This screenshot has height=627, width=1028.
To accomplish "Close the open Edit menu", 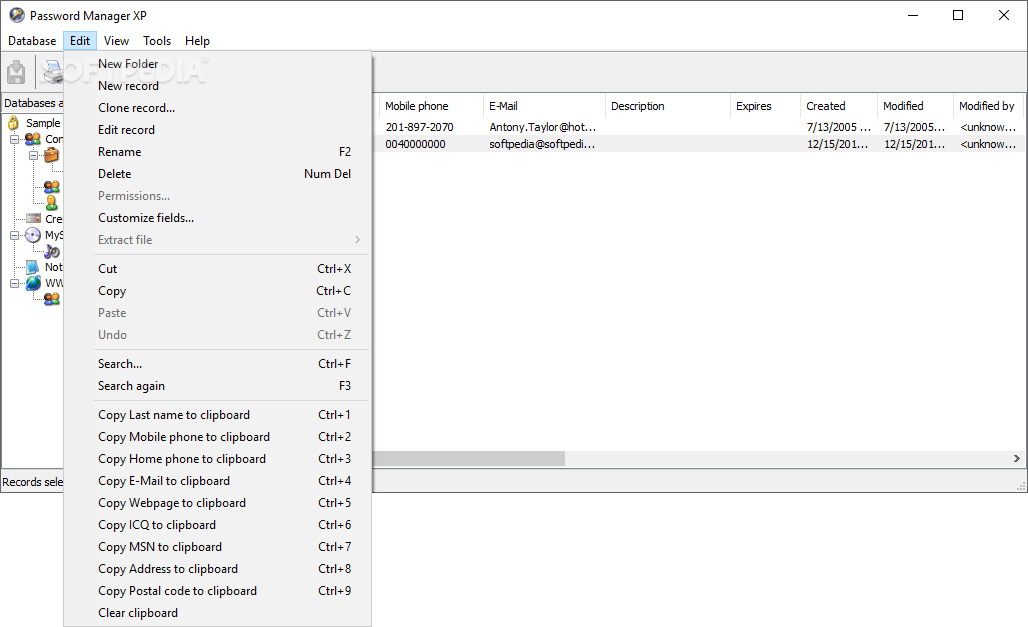I will click(x=80, y=41).
